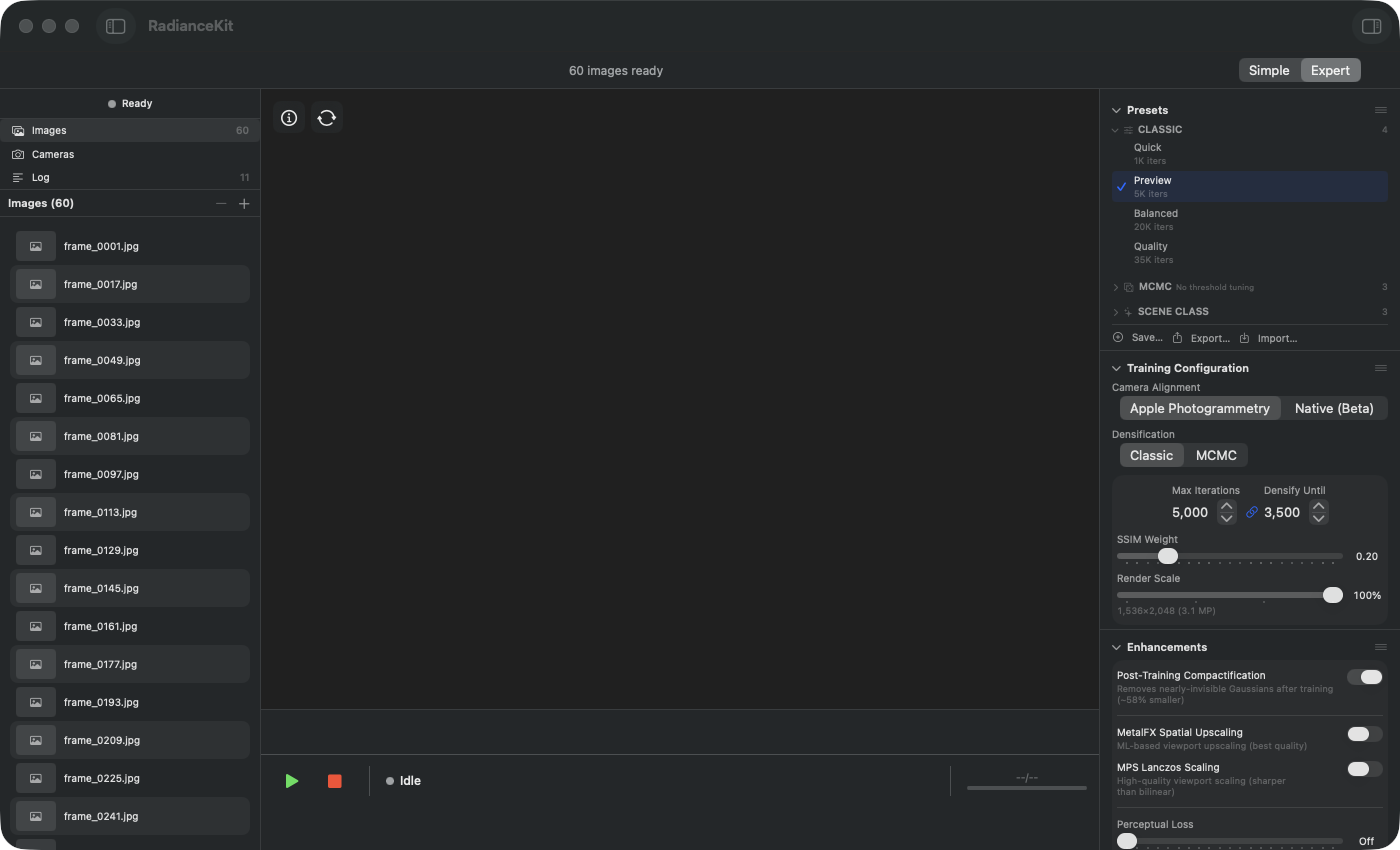Click the Max Iterations value field
This screenshot has width=1400, height=850.
point(1190,512)
